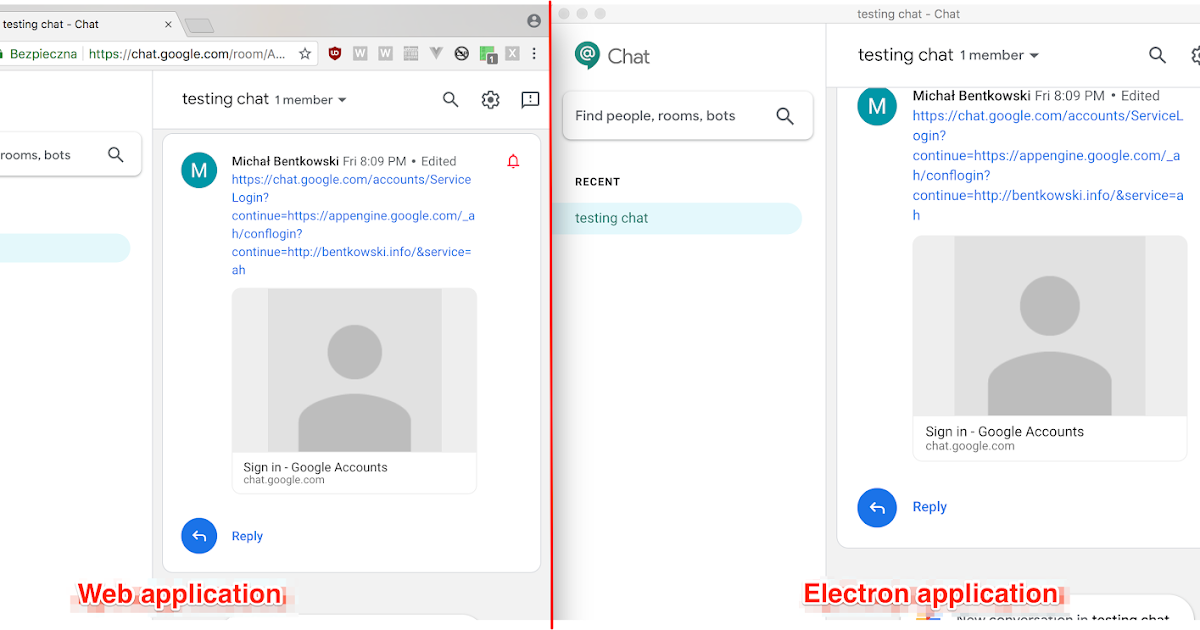Click the Reply arrow icon in web application
1200x630 pixels.
tap(199, 536)
